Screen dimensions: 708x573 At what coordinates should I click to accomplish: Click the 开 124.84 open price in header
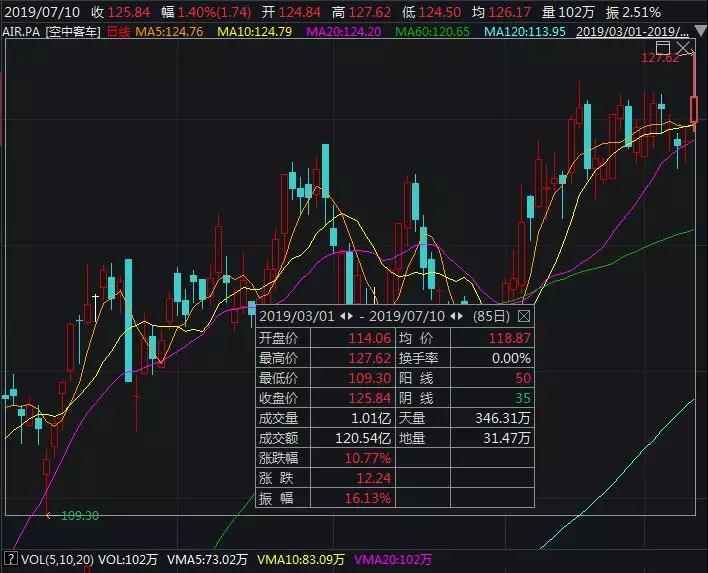(291, 12)
